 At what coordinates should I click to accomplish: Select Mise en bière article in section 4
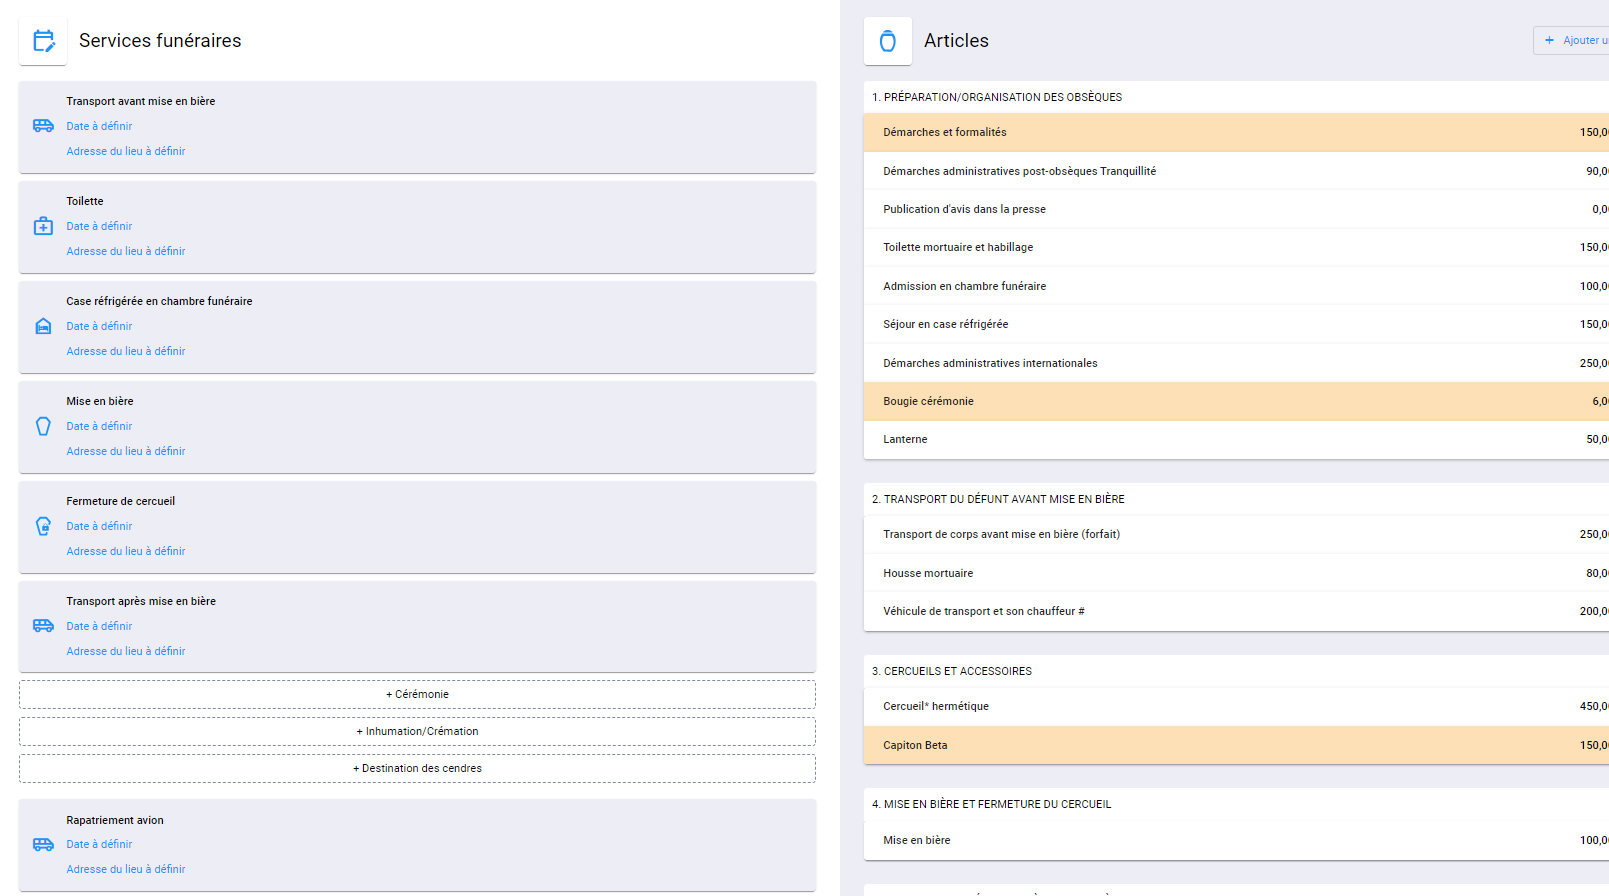click(x=1236, y=840)
